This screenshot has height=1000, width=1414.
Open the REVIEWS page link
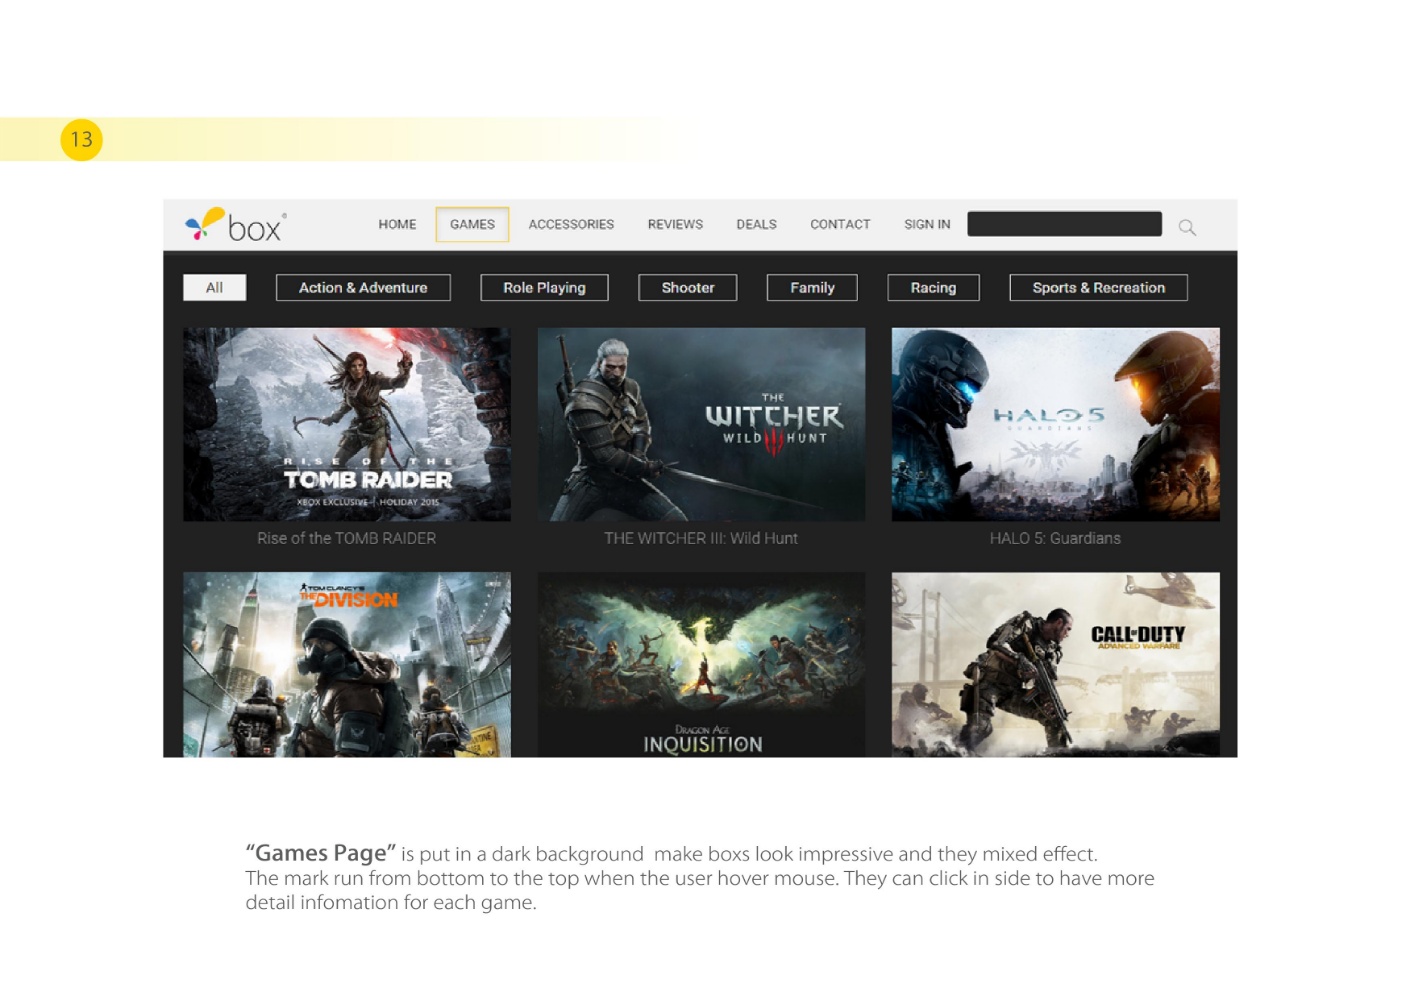click(x=675, y=225)
